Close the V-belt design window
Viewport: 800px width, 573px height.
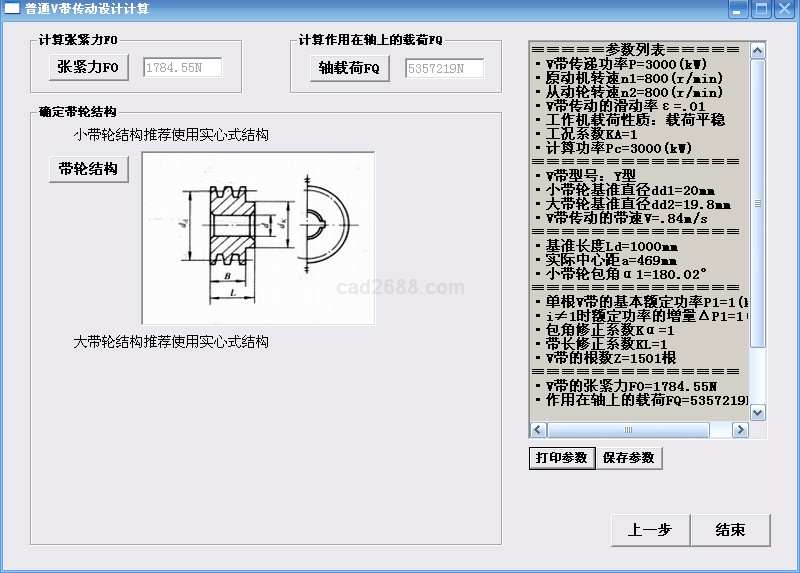(784, 10)
